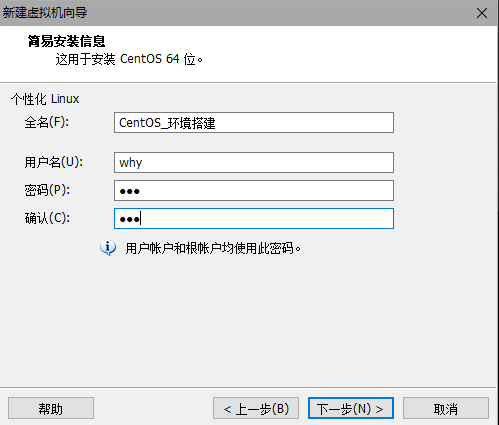This screenshot has width=499, height=425.
Task: Click the 用户帐户和根帐户均使用此密码 notice text
Action: tap(213, 248)
